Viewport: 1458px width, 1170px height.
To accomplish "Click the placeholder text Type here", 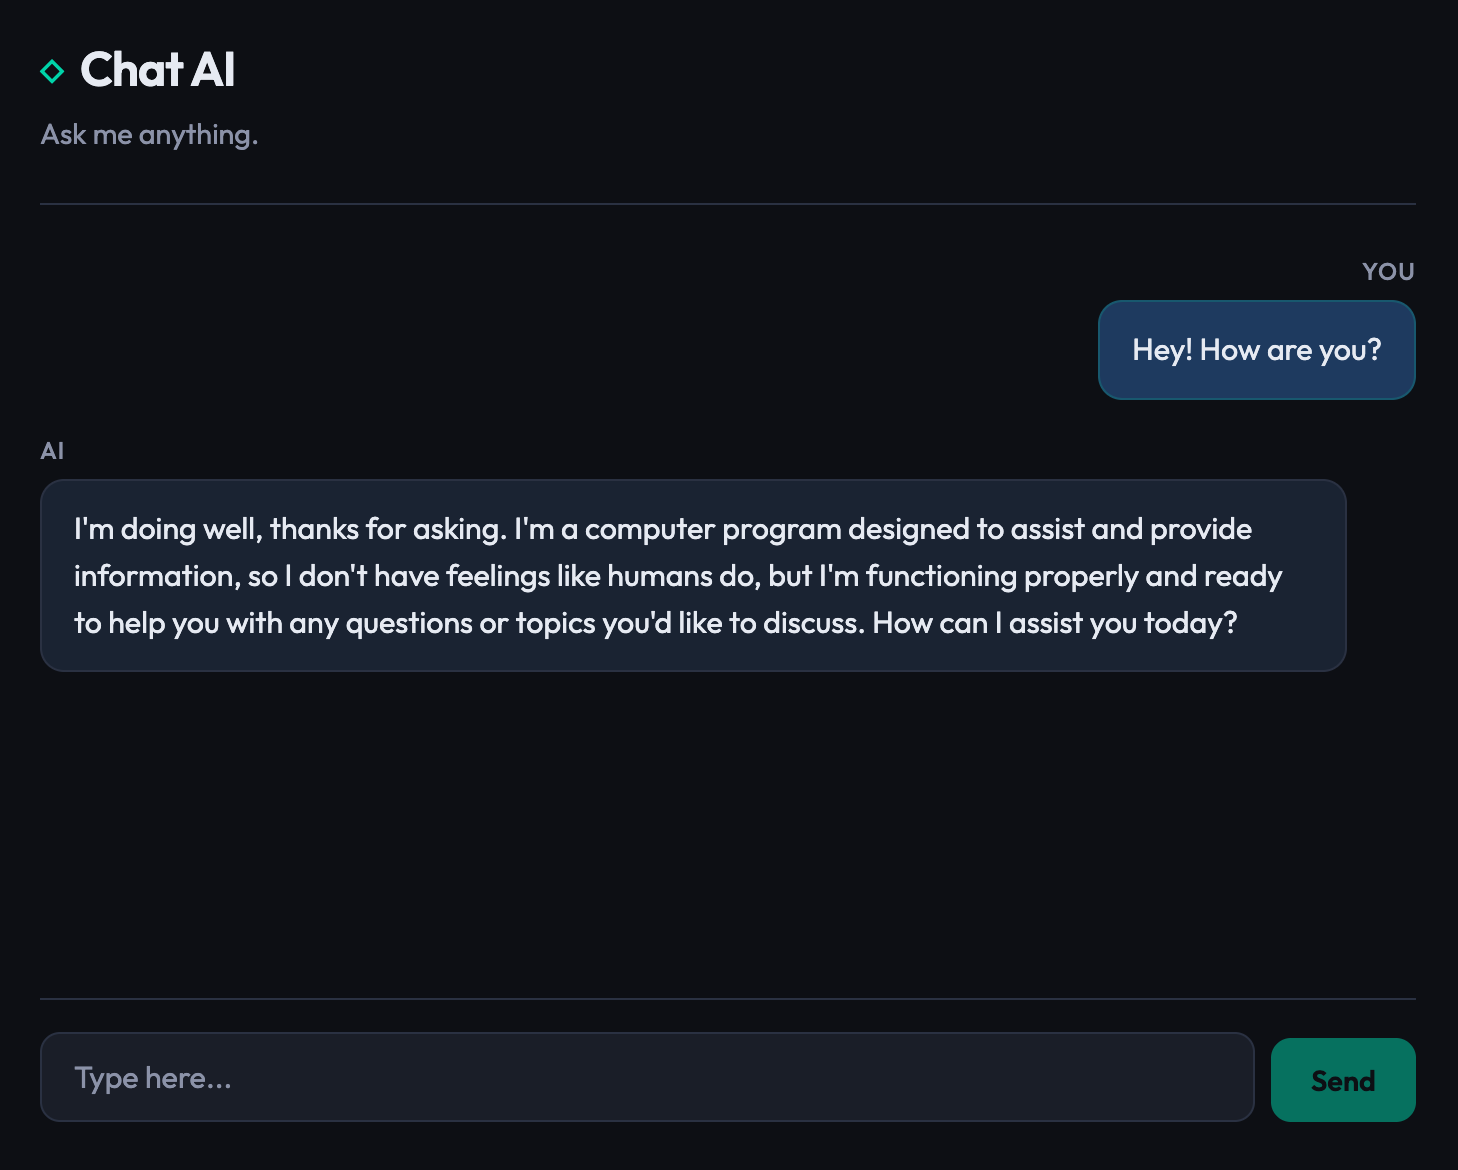I will pos(152,1077).
